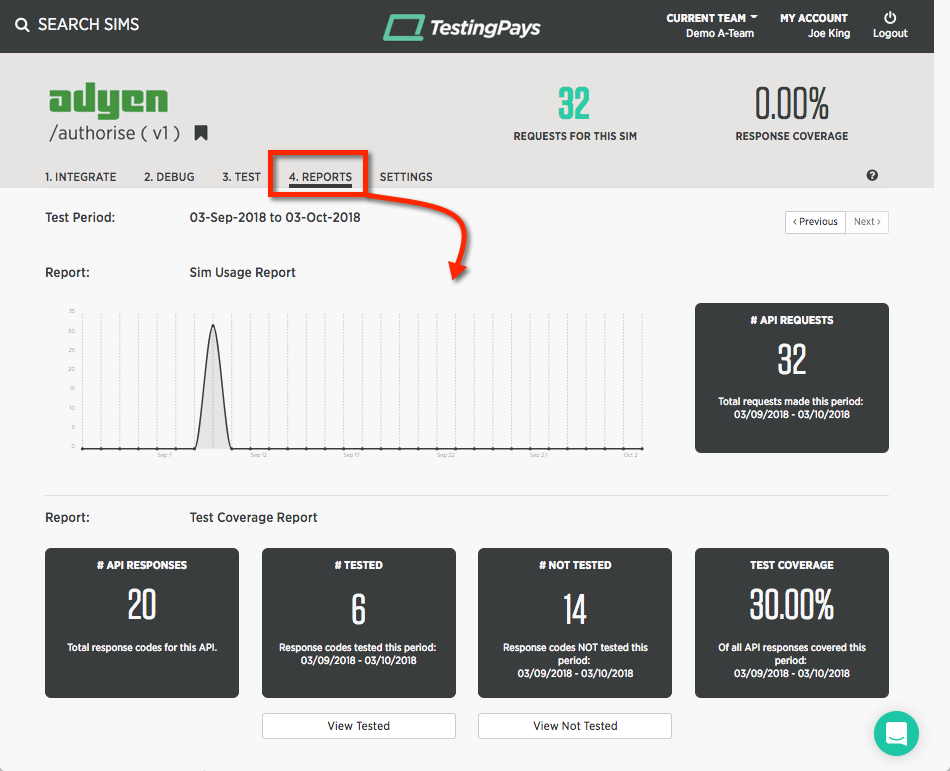This screenshot has width=950, height=771.
Task: Open the chat widget bubble
Action: click(x=896, y=733)
